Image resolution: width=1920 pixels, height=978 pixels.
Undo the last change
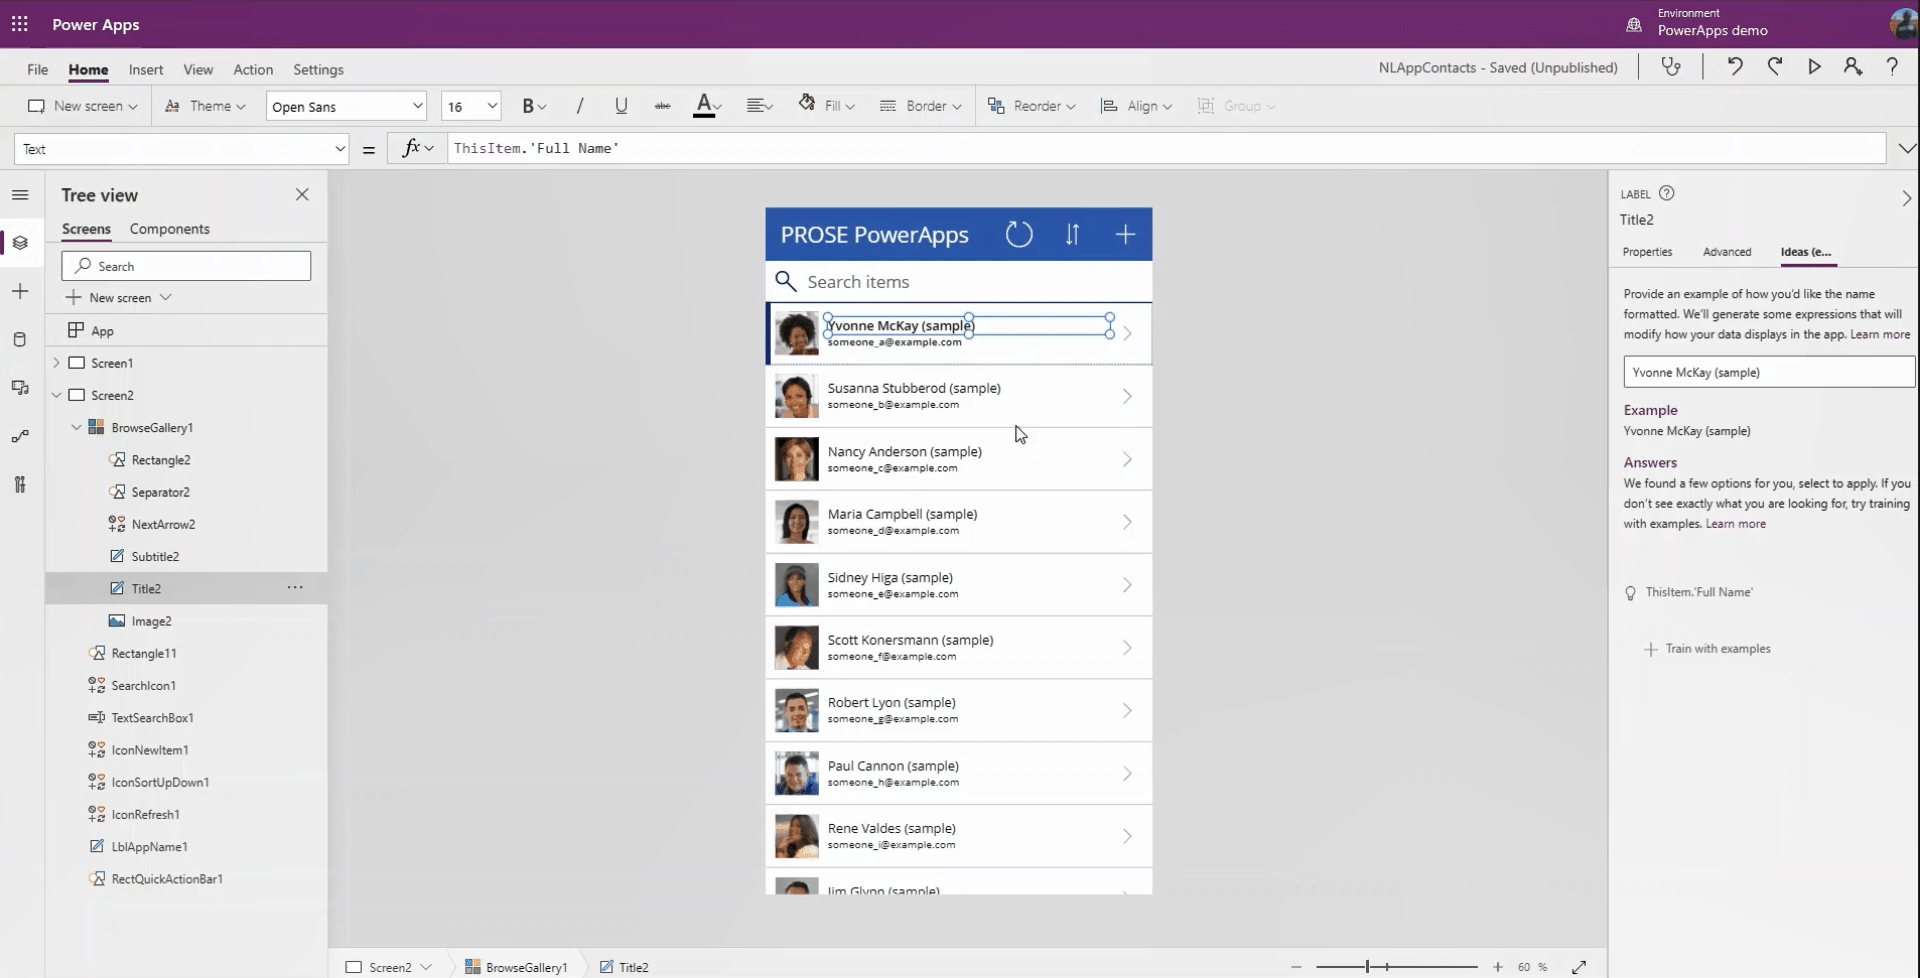pos(1734,67)
